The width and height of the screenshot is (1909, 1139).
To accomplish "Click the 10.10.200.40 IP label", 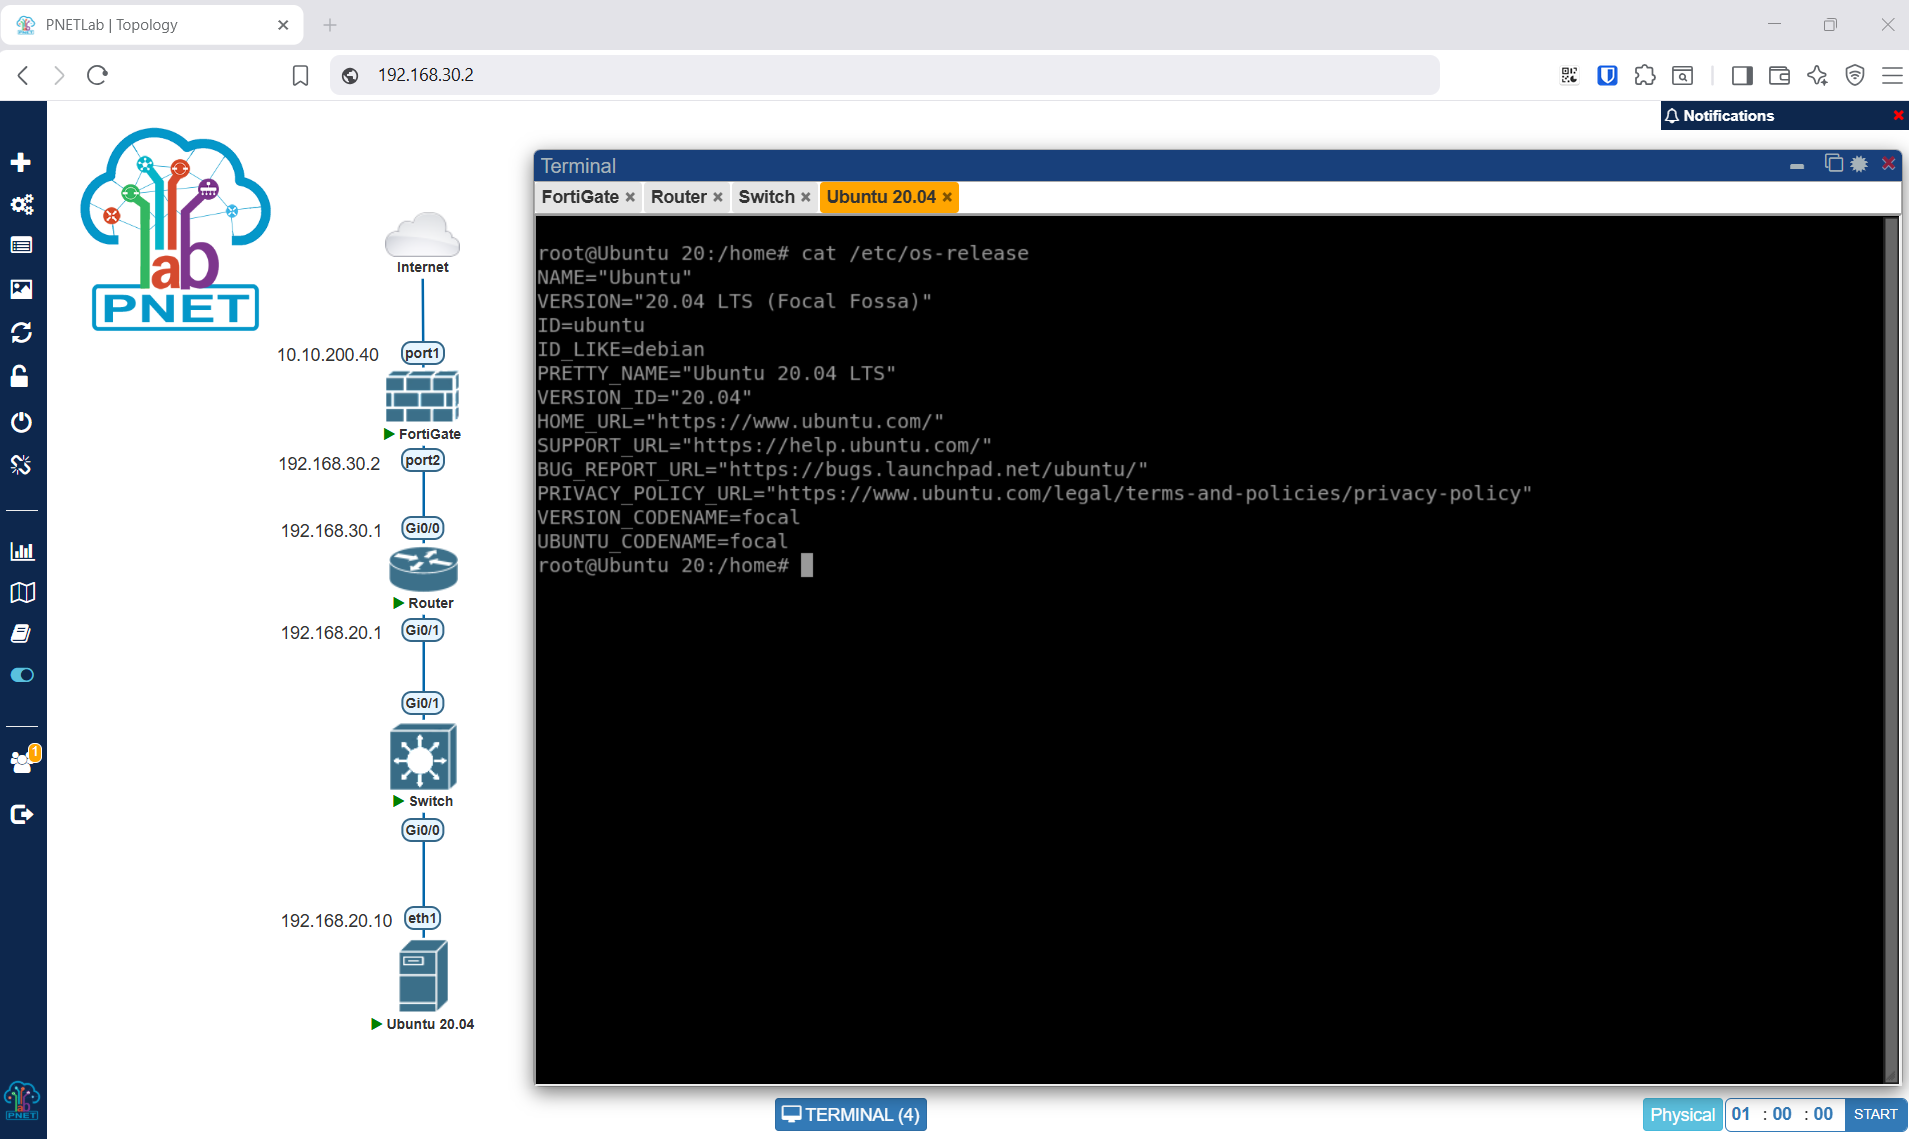I will pos(328,355).
